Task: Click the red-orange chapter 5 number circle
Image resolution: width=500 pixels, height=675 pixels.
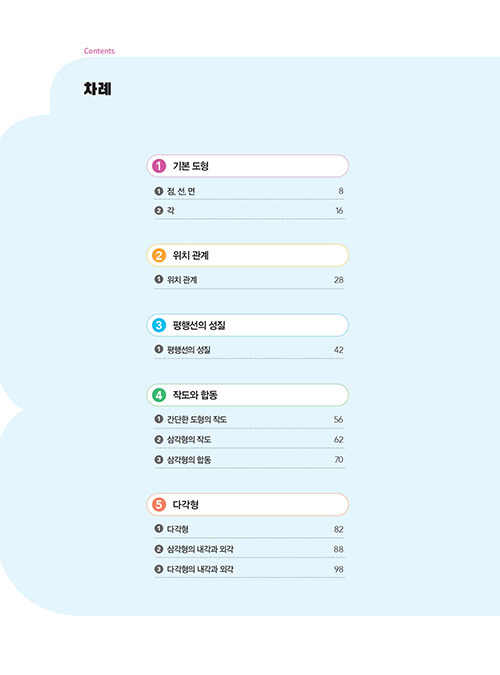Action: click(159, 504)
